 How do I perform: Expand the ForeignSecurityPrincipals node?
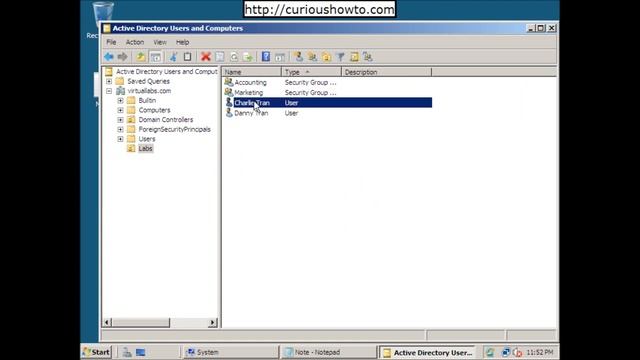coord(120,129)
